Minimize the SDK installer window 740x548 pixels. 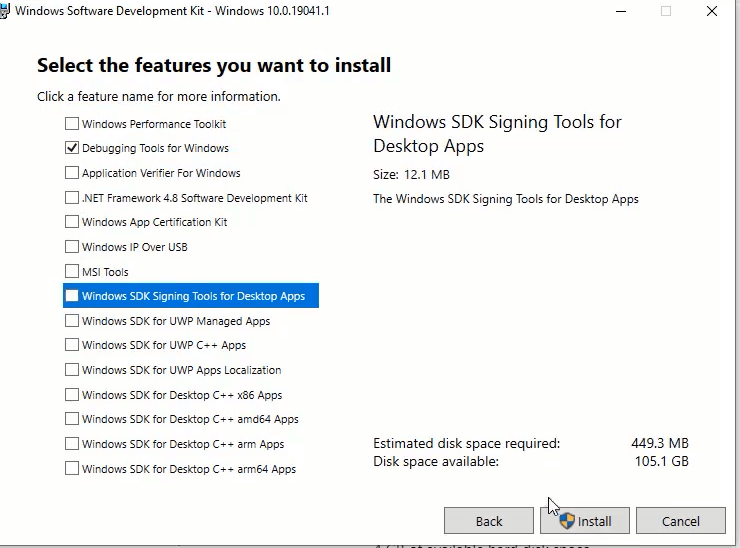point(621,11)
